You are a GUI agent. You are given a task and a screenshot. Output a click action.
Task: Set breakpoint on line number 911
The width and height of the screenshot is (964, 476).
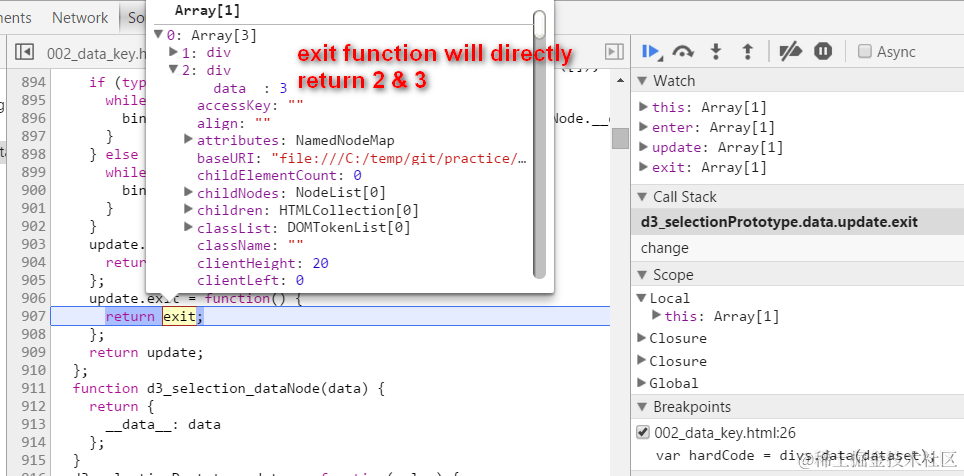point(33,388)
